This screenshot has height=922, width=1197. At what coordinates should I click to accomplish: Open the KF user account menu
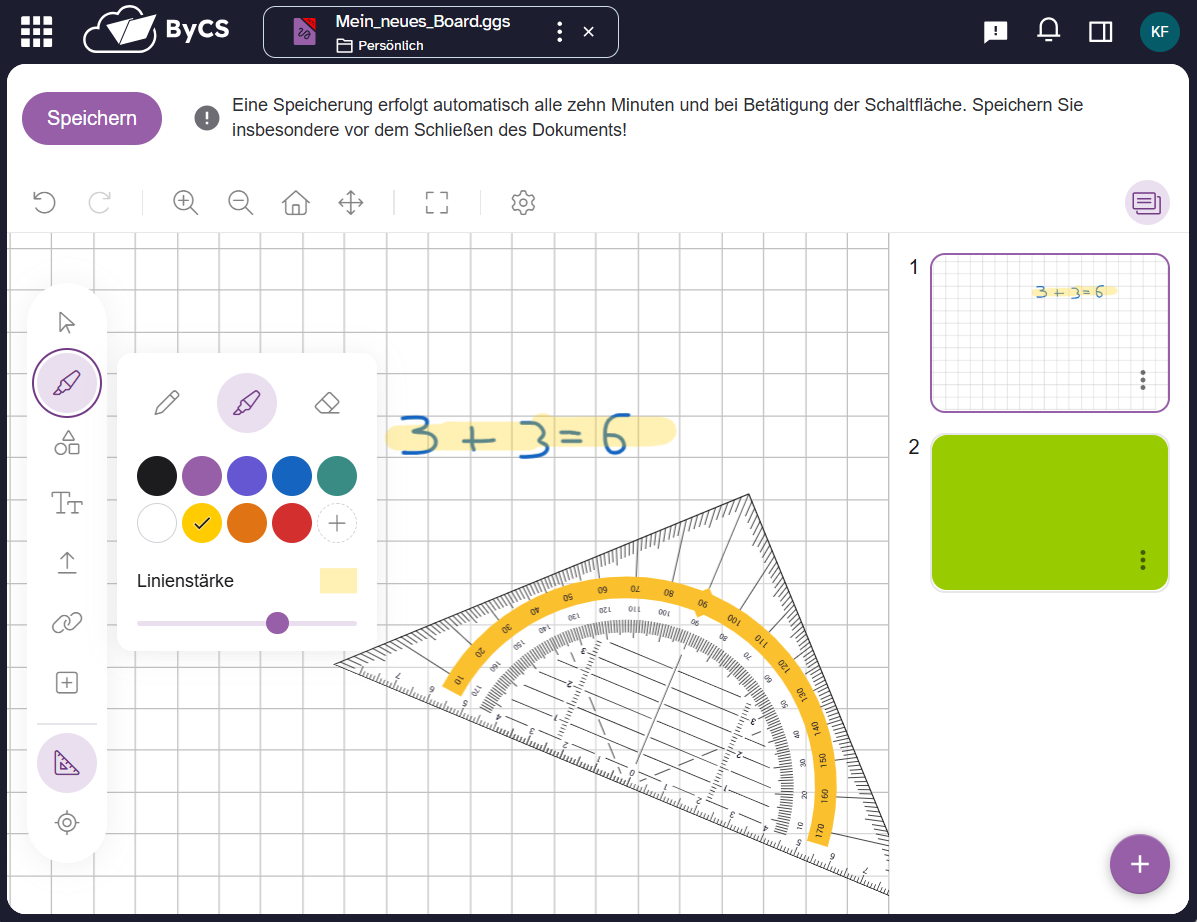[1159, 32]
